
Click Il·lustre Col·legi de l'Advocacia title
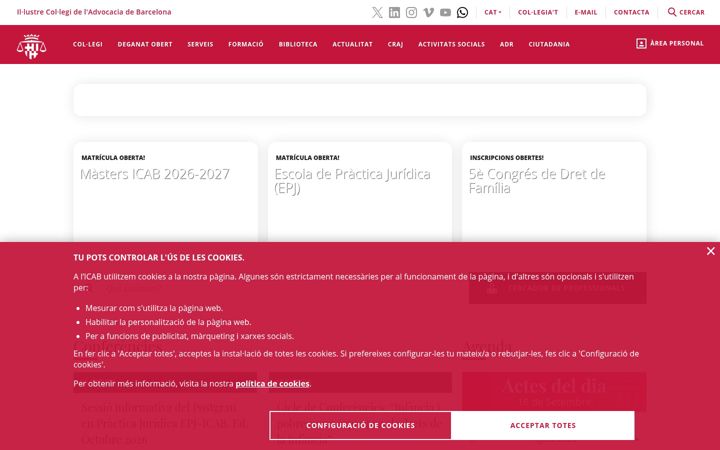tap(94, 12)
